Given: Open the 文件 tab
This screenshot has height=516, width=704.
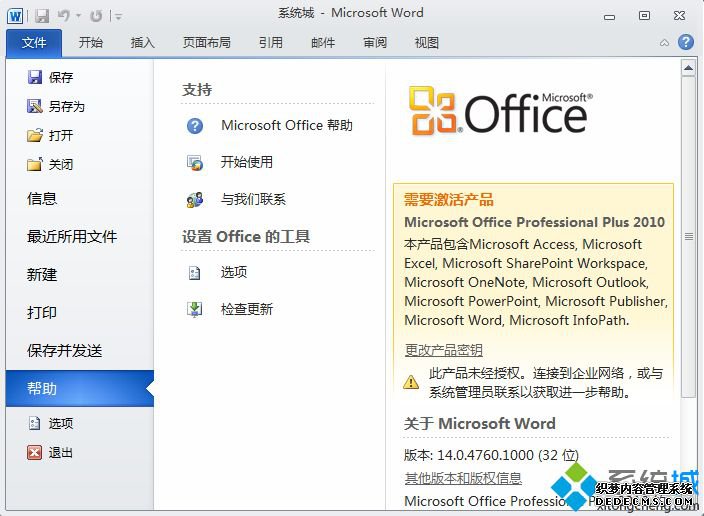Looking at the screenshot, I should (x=34, y=43).
